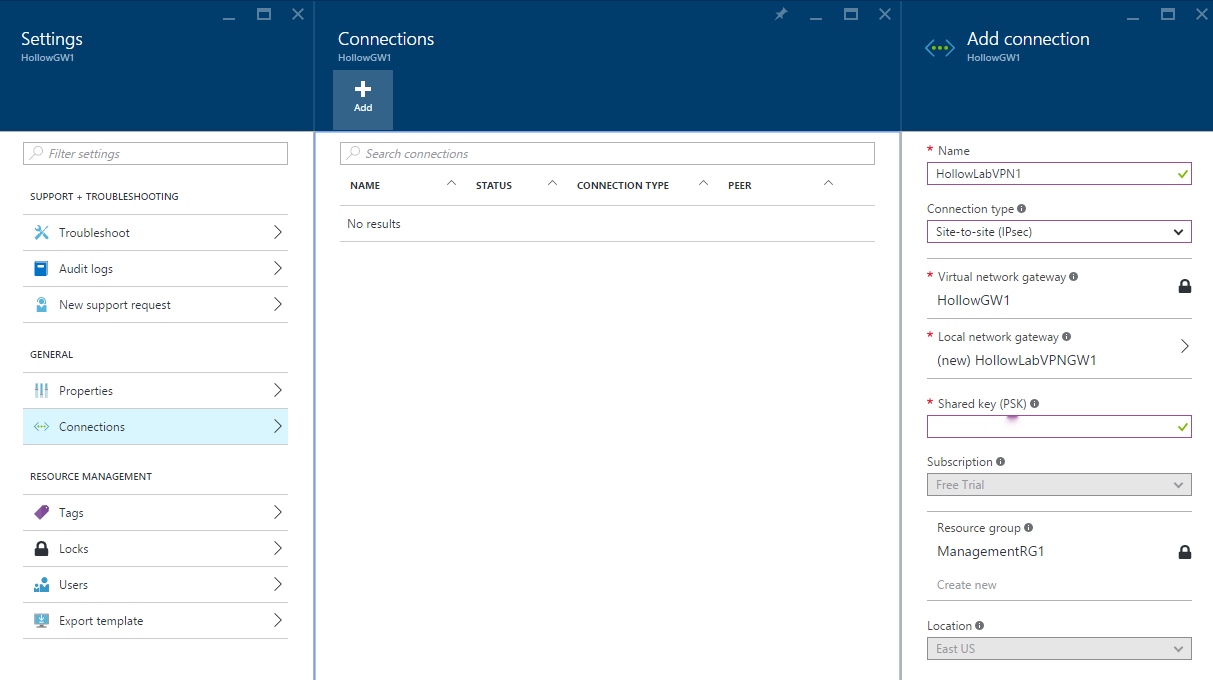This screenshot has width=1213, height=680.
Task: Click info icon next to Subscription
Action: pyautogui.click(x=1000, y=462)
